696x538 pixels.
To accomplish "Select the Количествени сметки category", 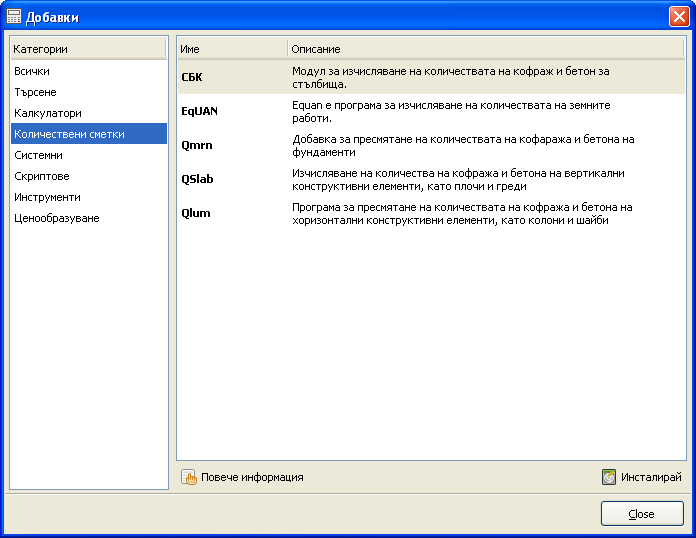I will pyautogui.click(x=69, y=134).
